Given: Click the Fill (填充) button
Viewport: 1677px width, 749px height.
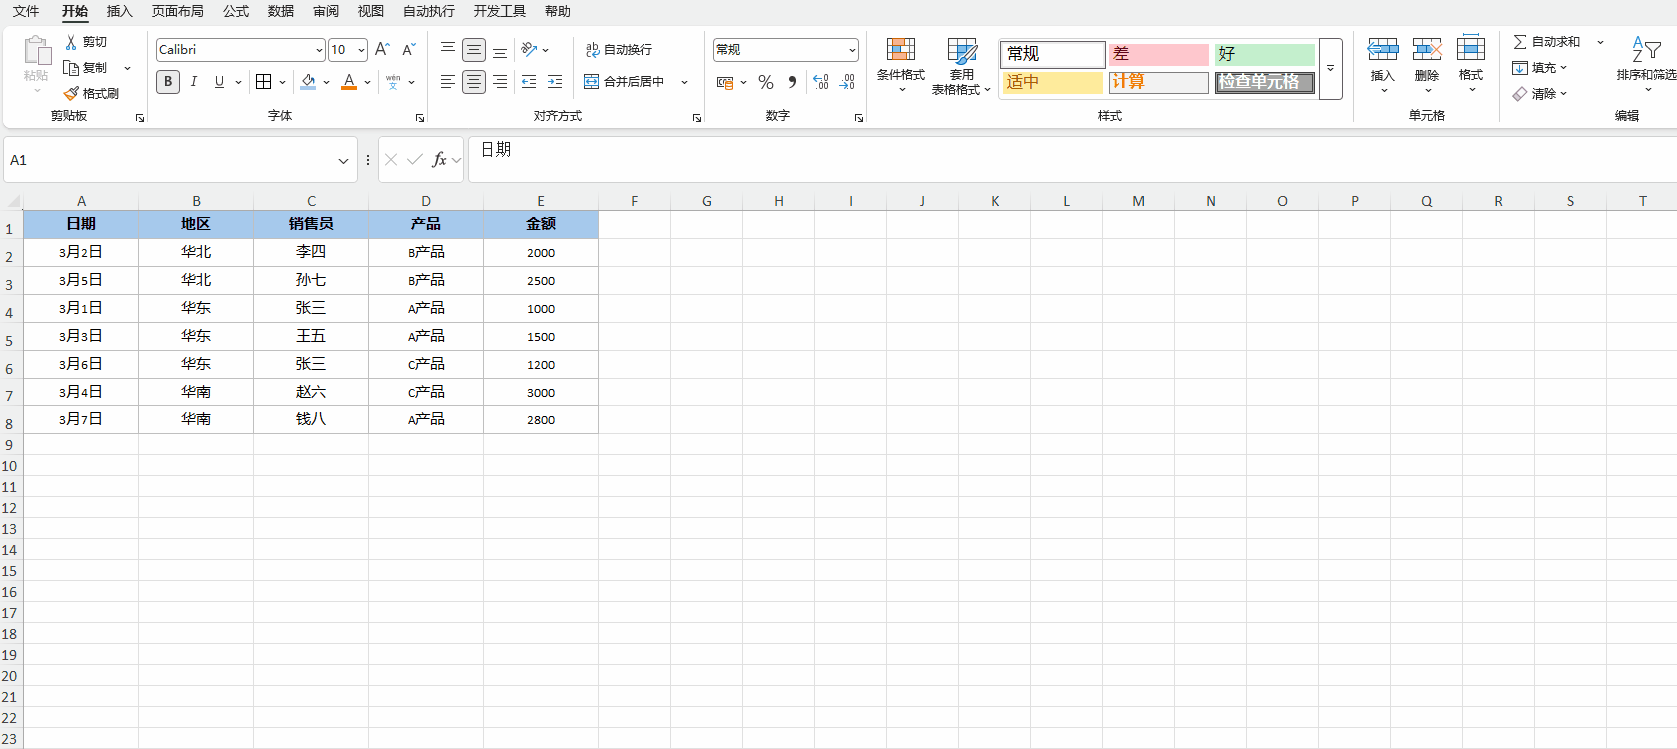Looking at the screenshot, I should 1539,68.
